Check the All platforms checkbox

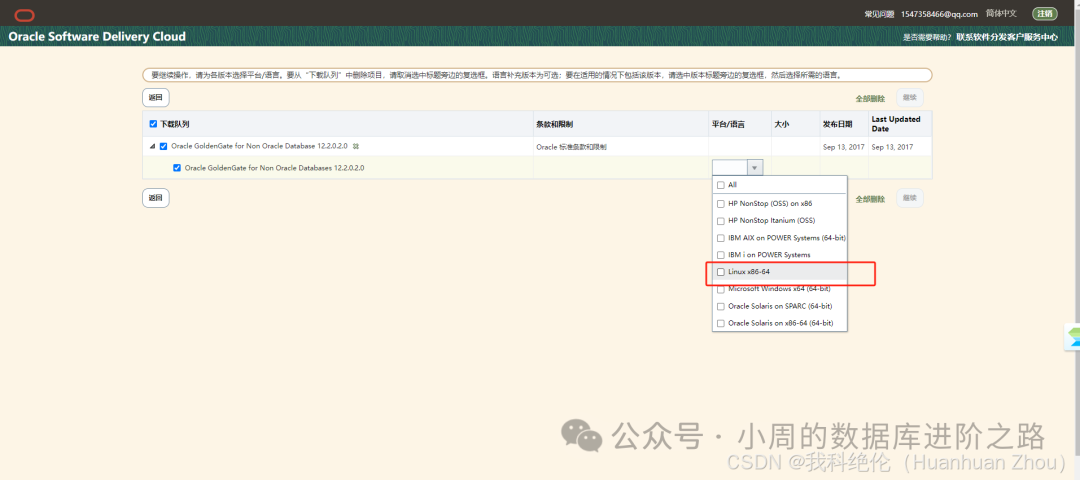(720, 185)
